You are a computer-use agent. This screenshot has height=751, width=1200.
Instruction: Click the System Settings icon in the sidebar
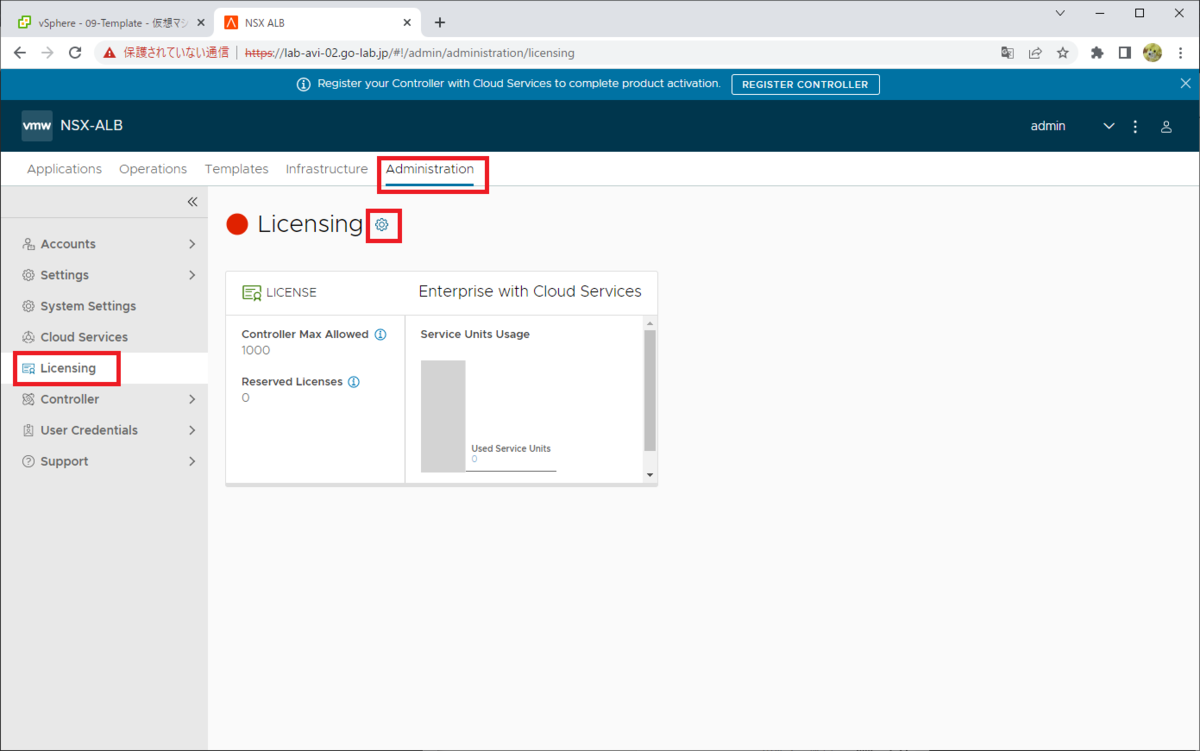coord(29,306)
